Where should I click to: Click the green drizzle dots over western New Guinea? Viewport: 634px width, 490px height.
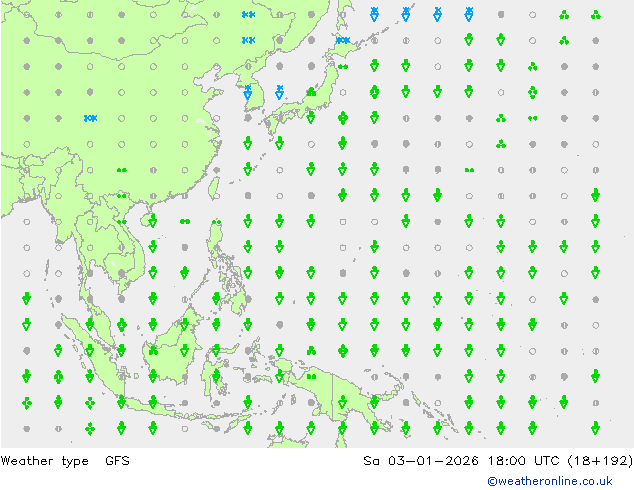(311, 377)
